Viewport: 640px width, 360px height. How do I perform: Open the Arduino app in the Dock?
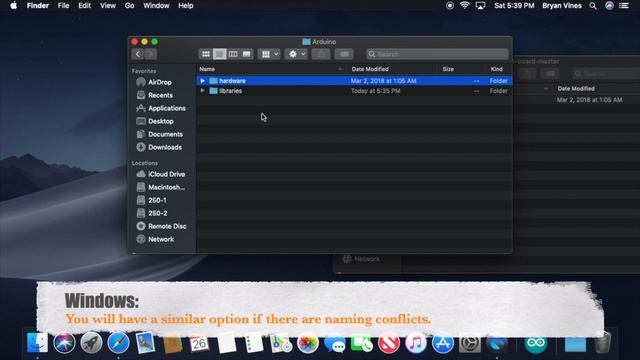click(536, 342)
